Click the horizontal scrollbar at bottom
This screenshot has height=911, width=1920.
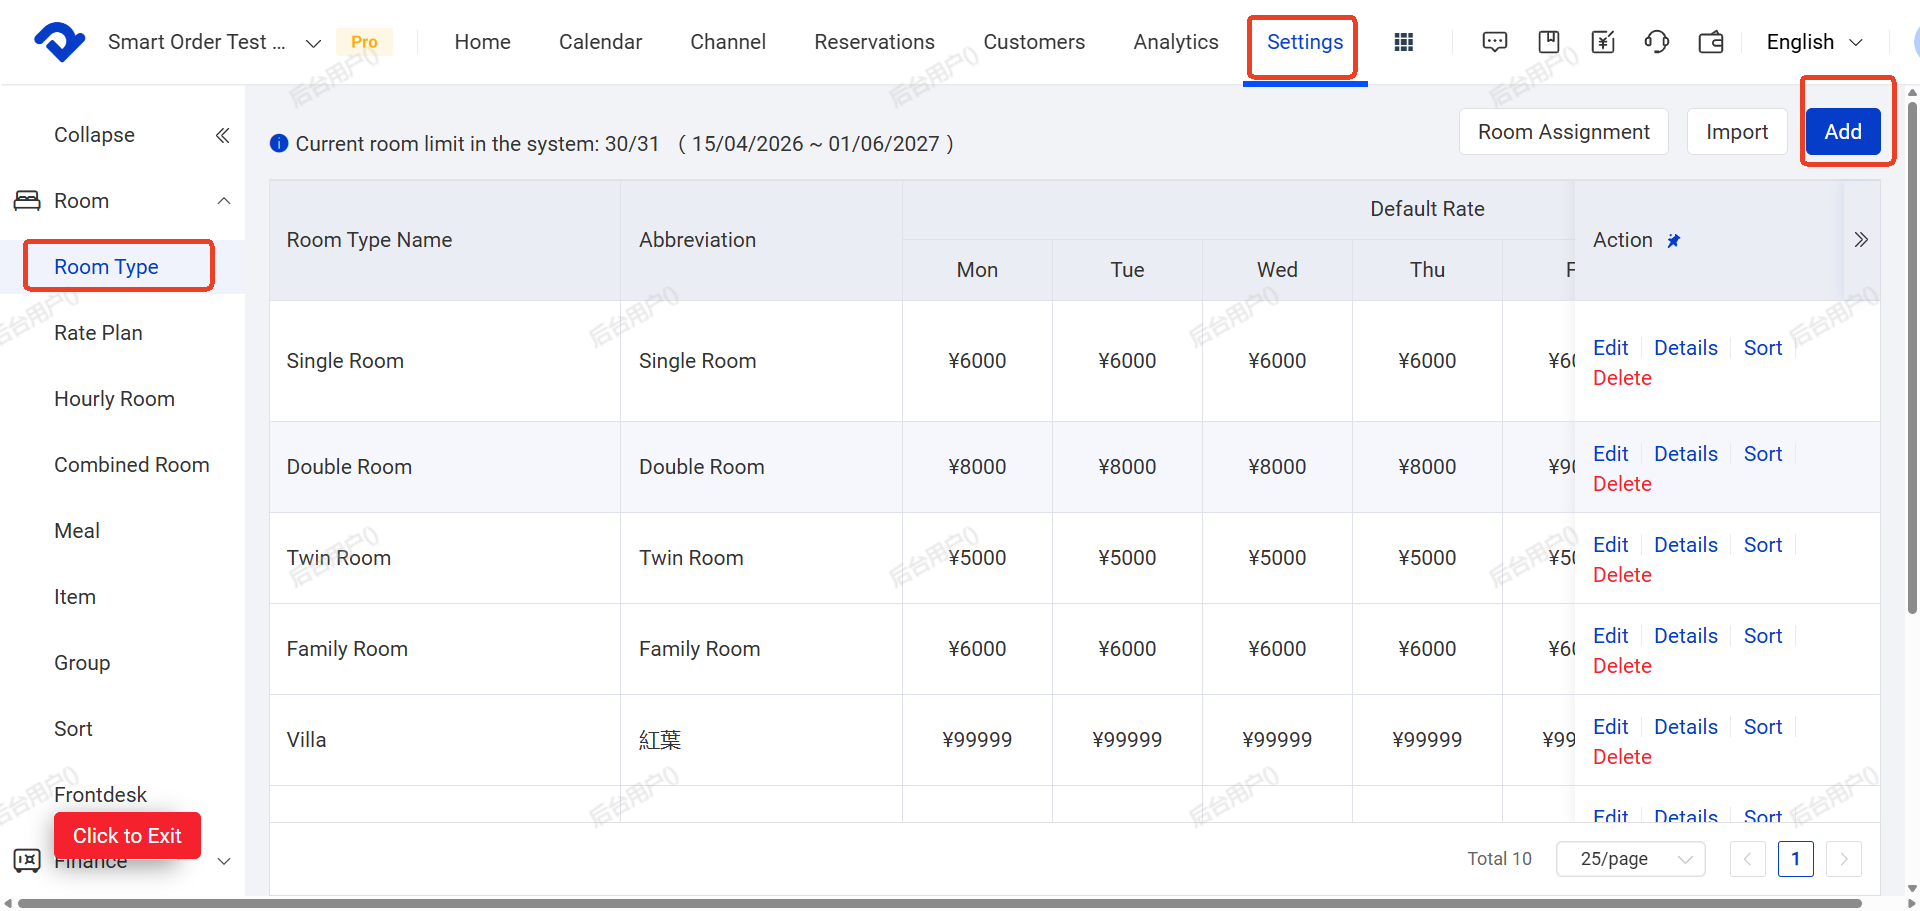[940, 903]
